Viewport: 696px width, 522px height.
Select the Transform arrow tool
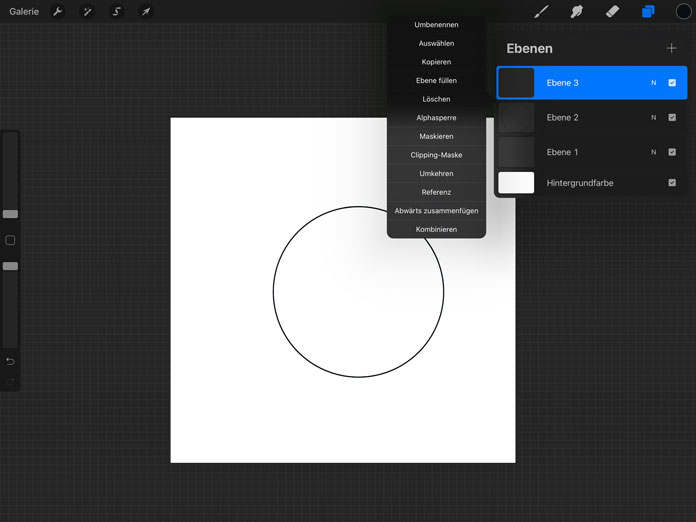coord(145,12)
